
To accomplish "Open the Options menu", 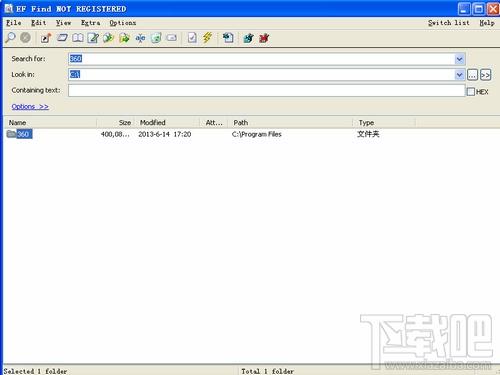I will click(123, 23).
